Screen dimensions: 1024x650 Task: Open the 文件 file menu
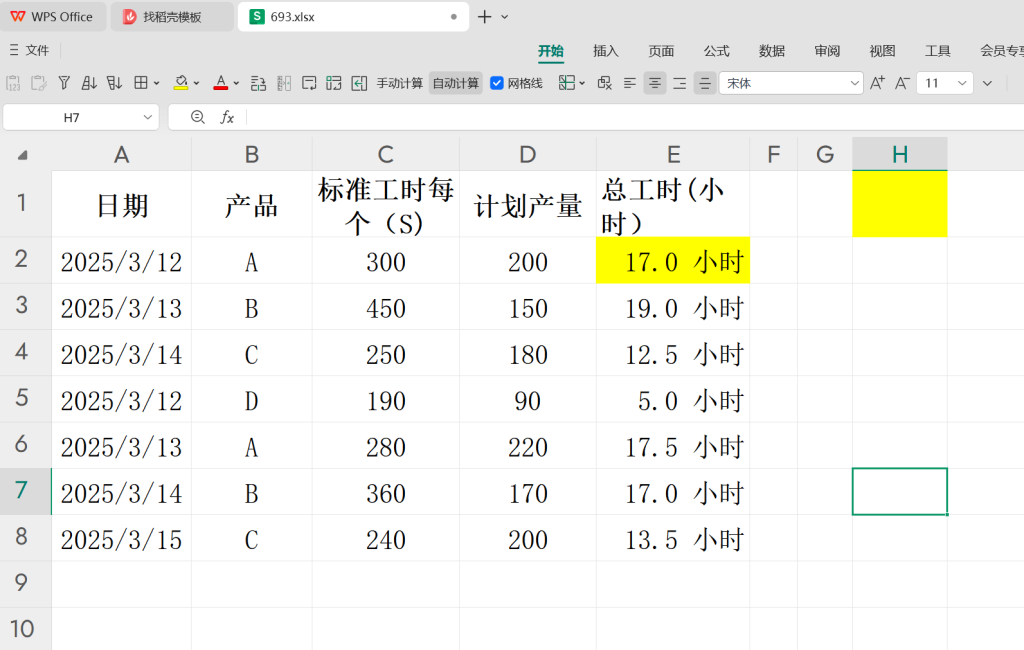[x=37, y=50]
